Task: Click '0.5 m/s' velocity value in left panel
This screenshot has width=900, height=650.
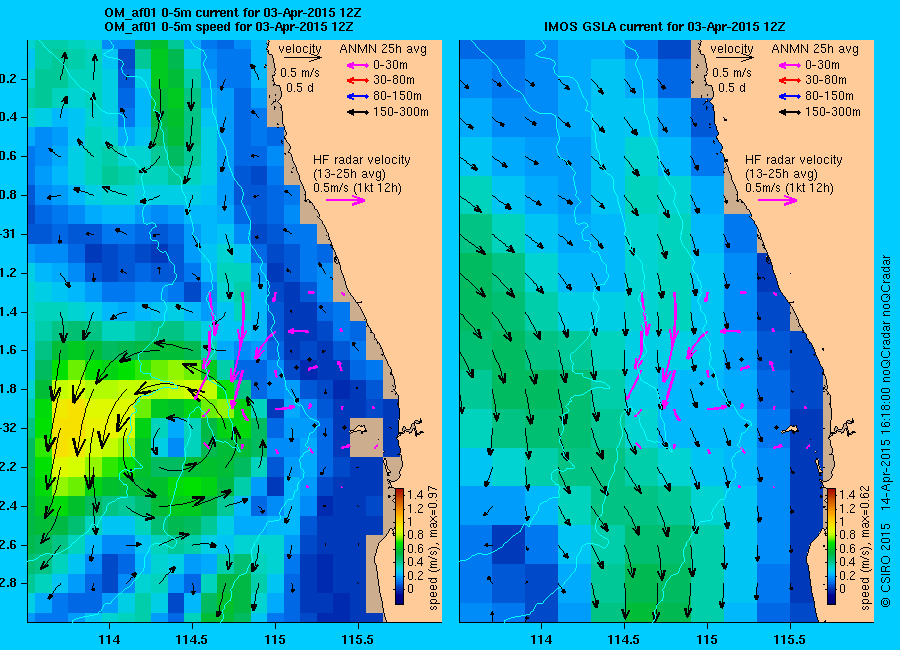Action: tap(300, 73)
